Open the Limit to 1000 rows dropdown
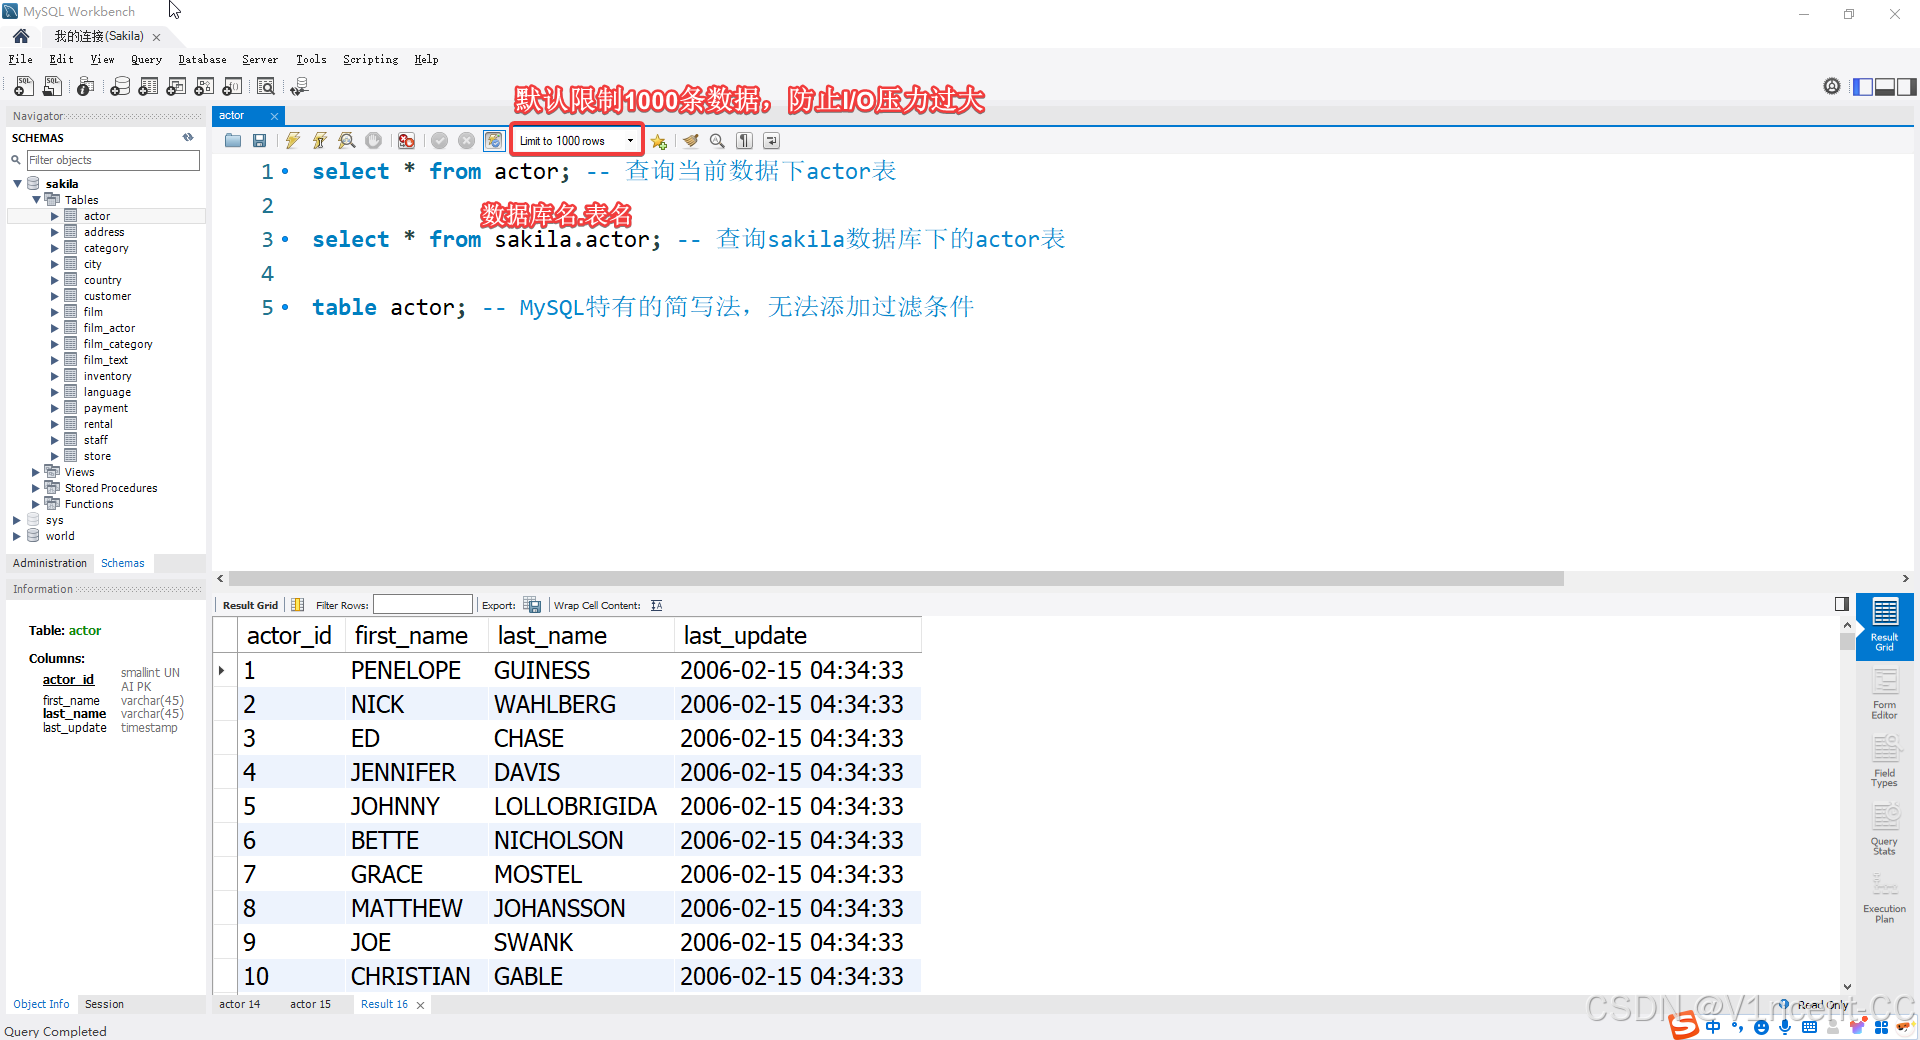1920x1040 pixels. click(x=577, y=141)
